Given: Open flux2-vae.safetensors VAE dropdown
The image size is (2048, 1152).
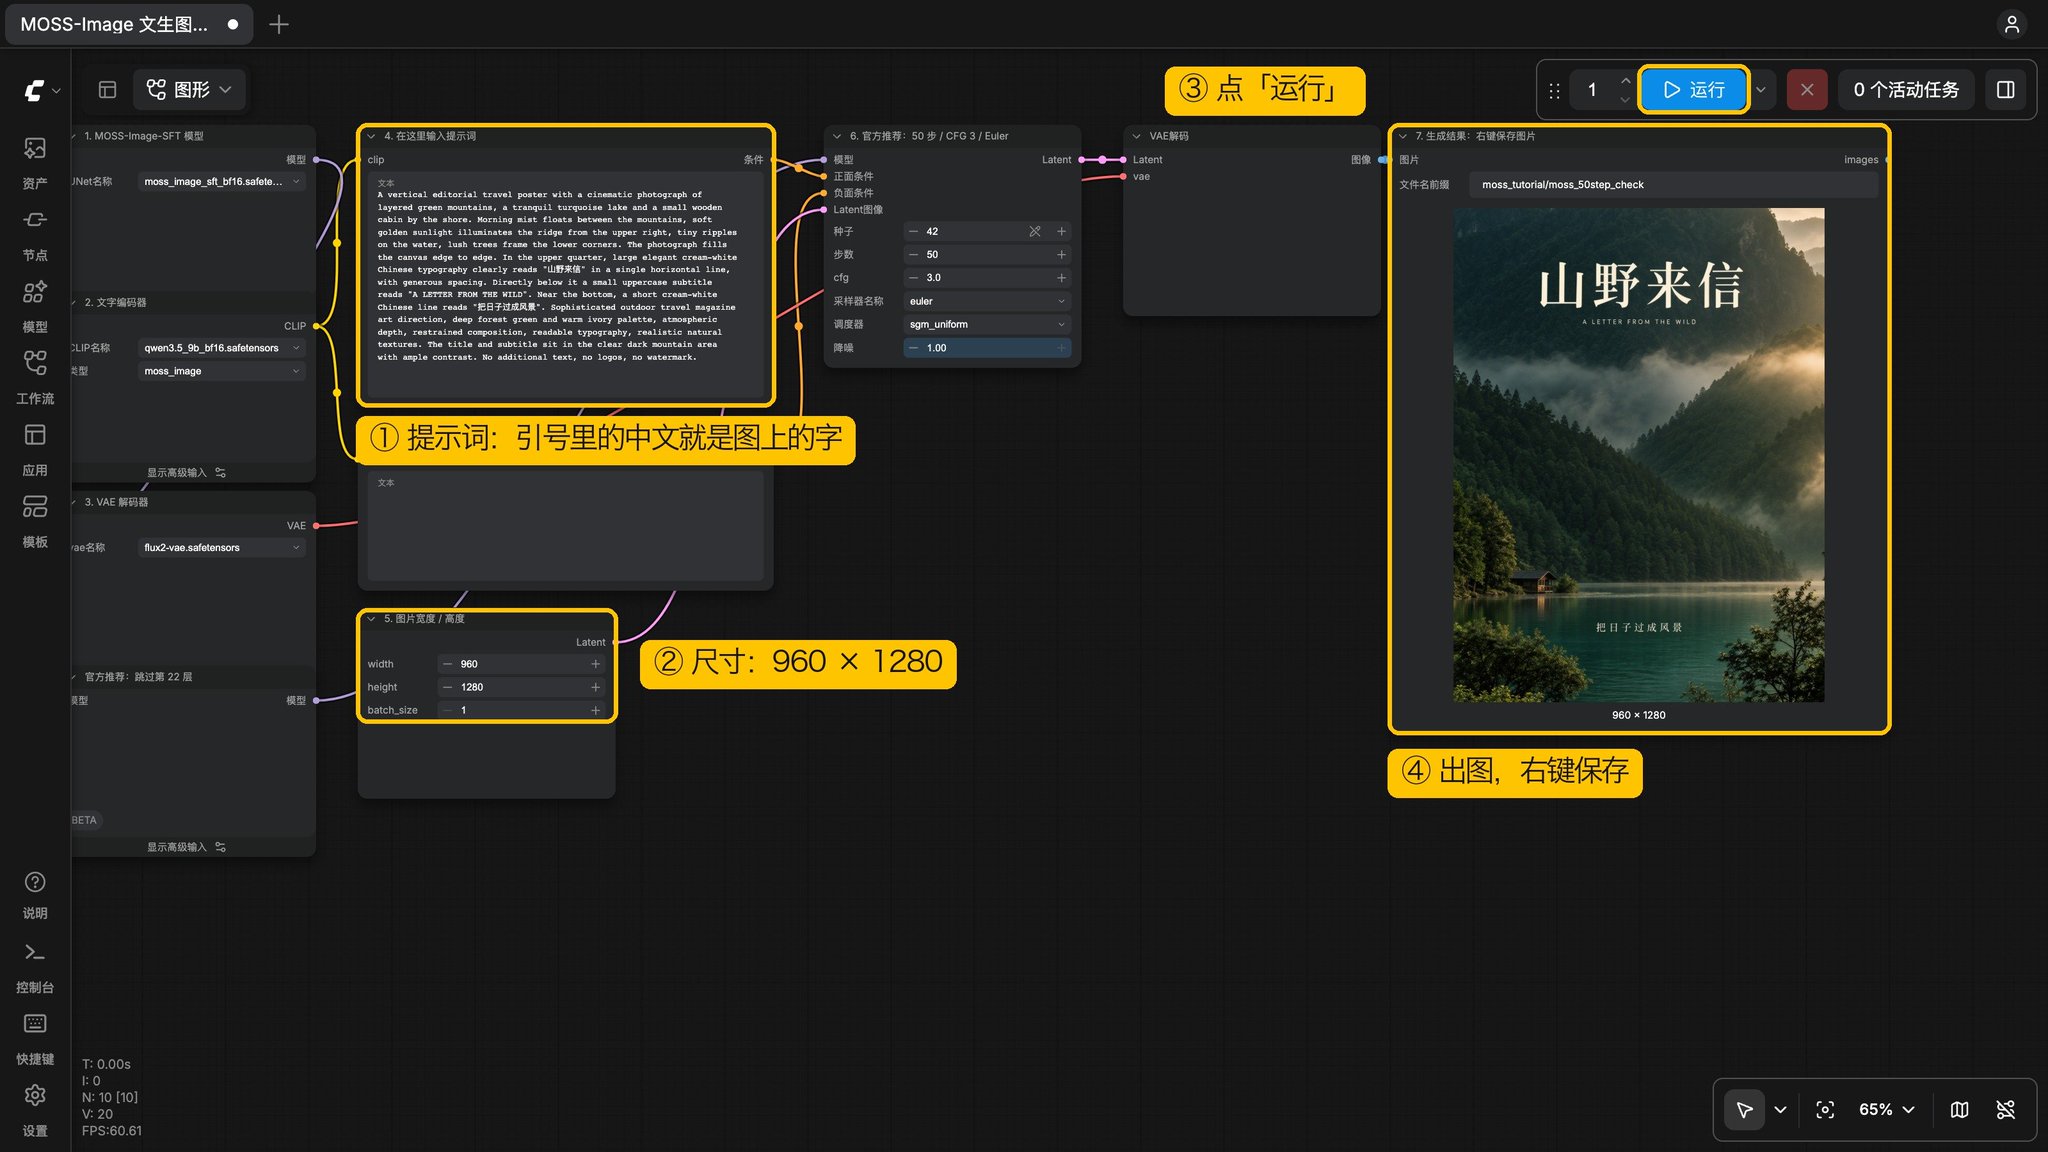Looking at the screenshot, I should [221, 548].
